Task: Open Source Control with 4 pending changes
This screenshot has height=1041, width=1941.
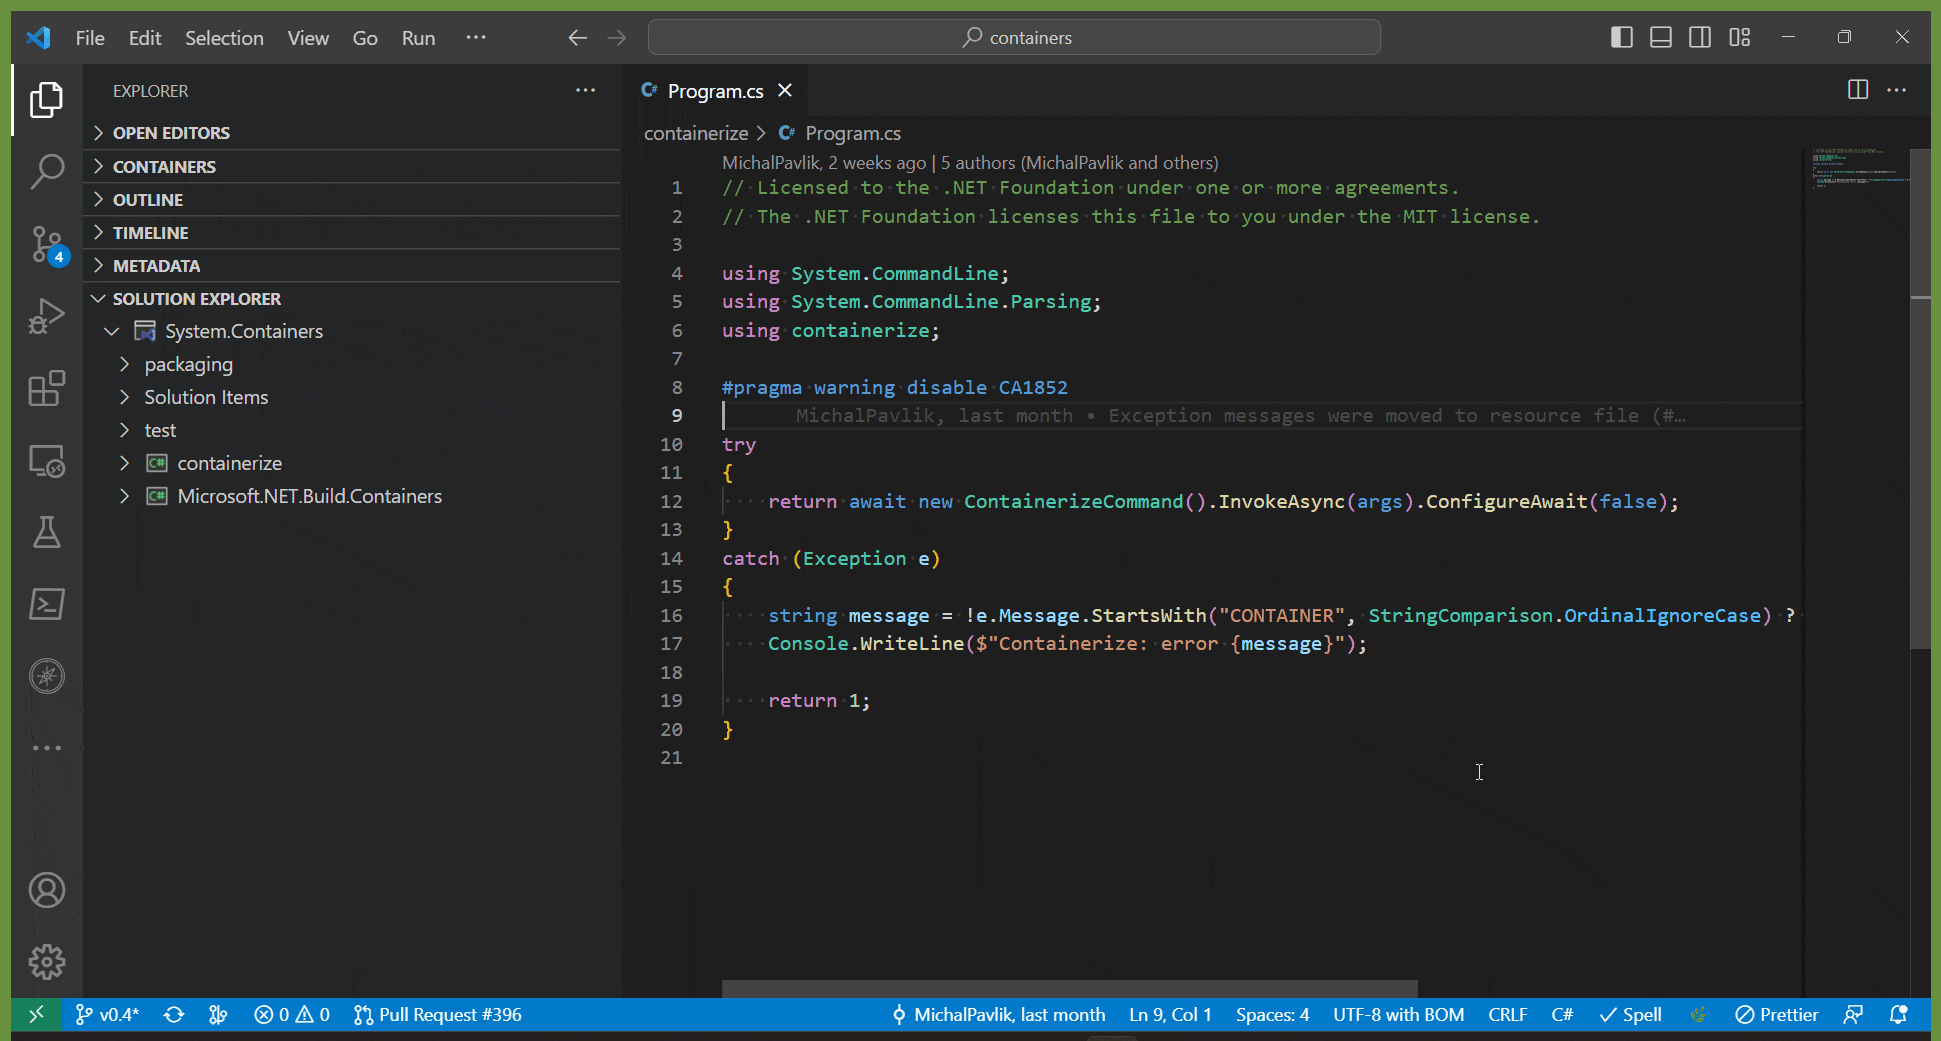Action: 46,245
